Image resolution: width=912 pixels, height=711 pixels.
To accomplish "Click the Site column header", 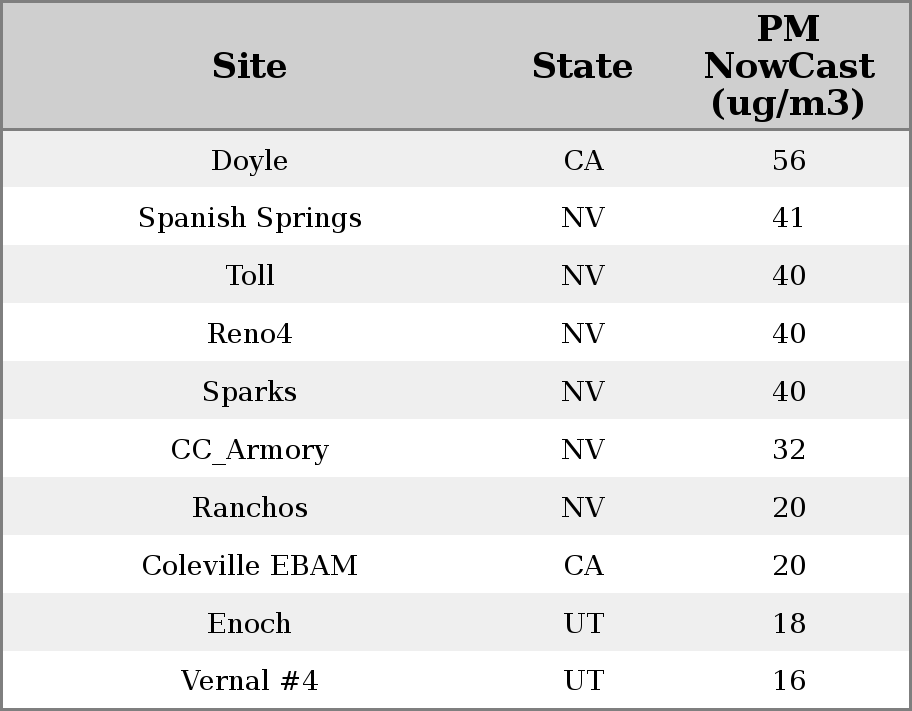I will click(x=249, y=67).
